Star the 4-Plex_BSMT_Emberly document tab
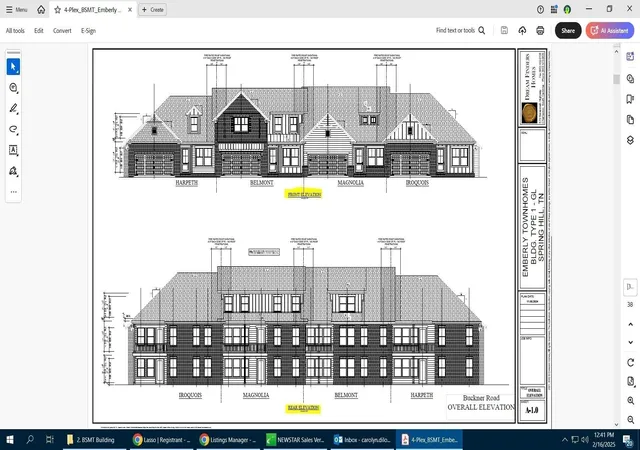This screenshot has width=640, height=450. click(x=58, y=9)
